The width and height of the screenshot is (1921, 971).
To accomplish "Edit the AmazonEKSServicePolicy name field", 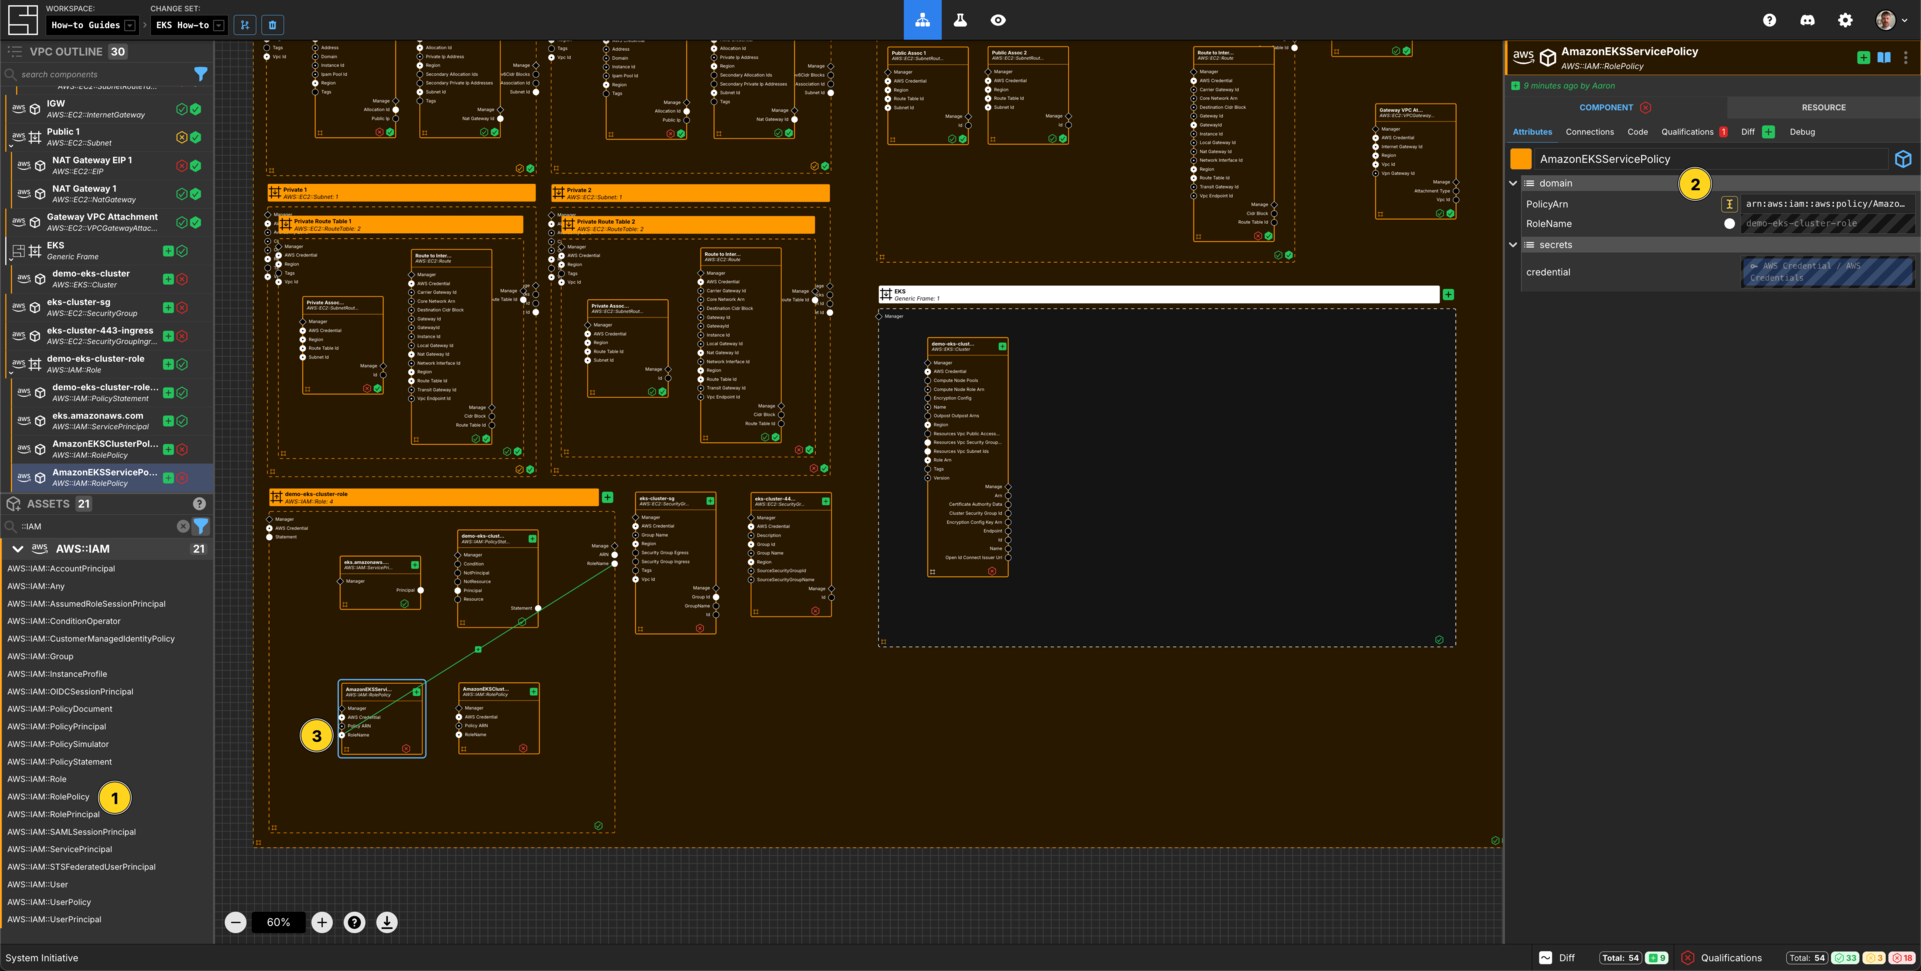I will [x=1710, y=159].
